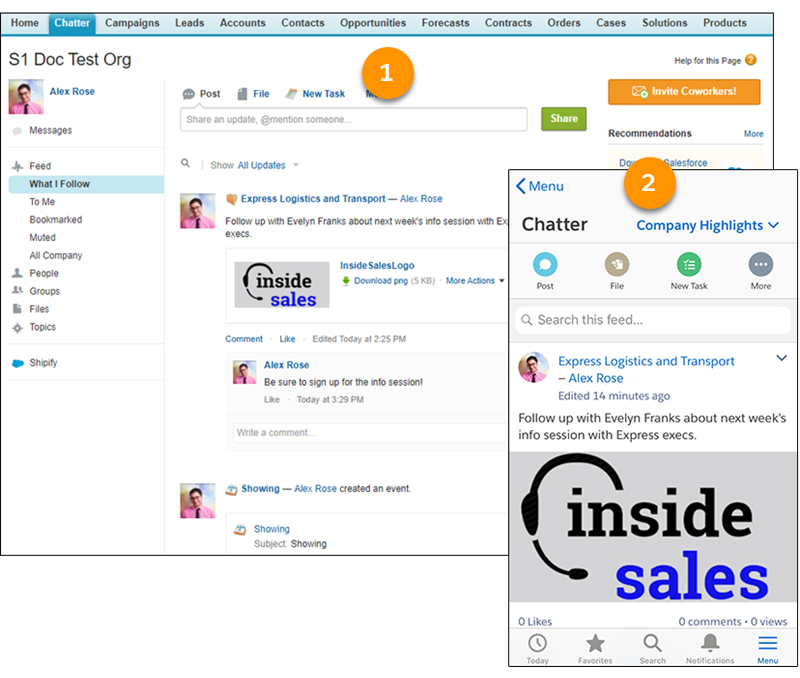
Task: Select the Muted feed filter
Action: pyautogui.click(x=42, y=238)
